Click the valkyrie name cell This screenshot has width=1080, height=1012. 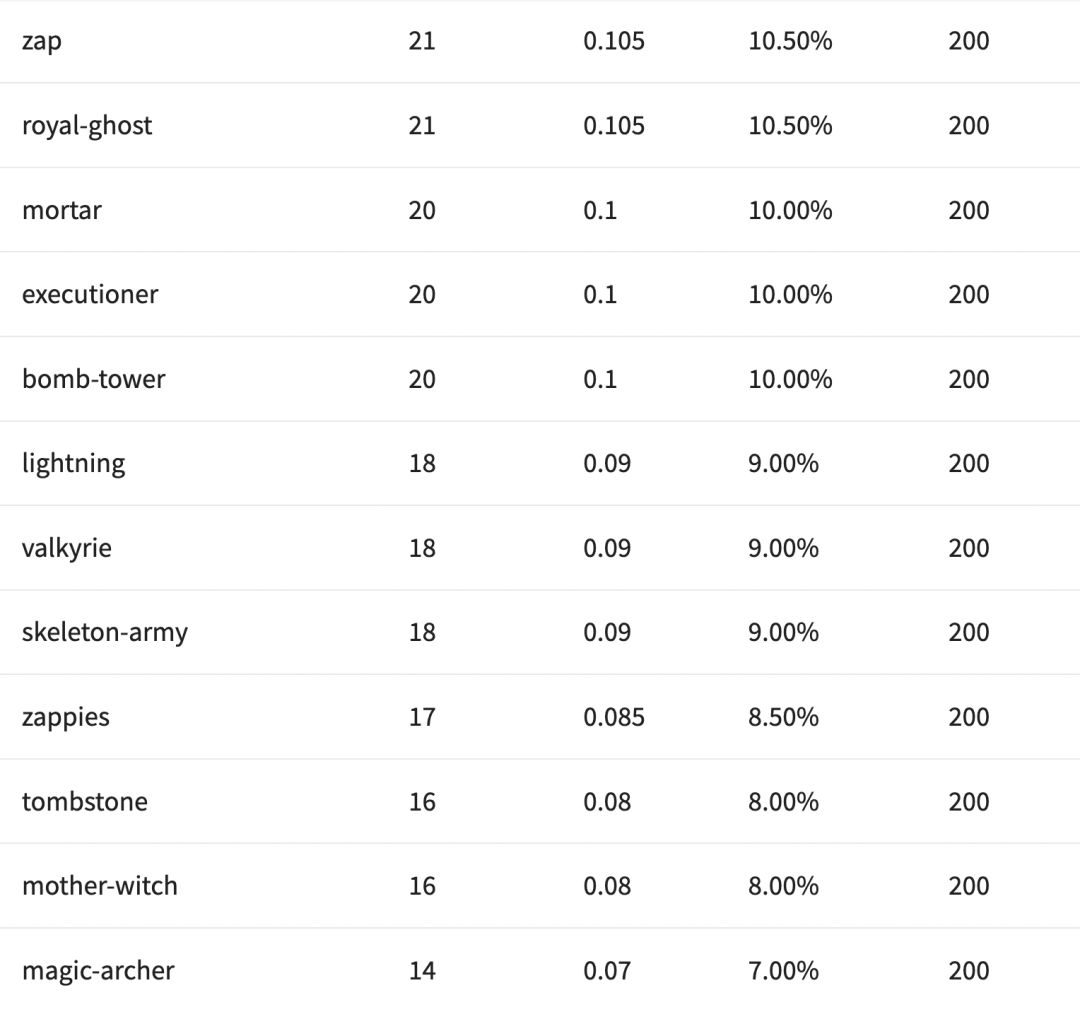point(66,548)
